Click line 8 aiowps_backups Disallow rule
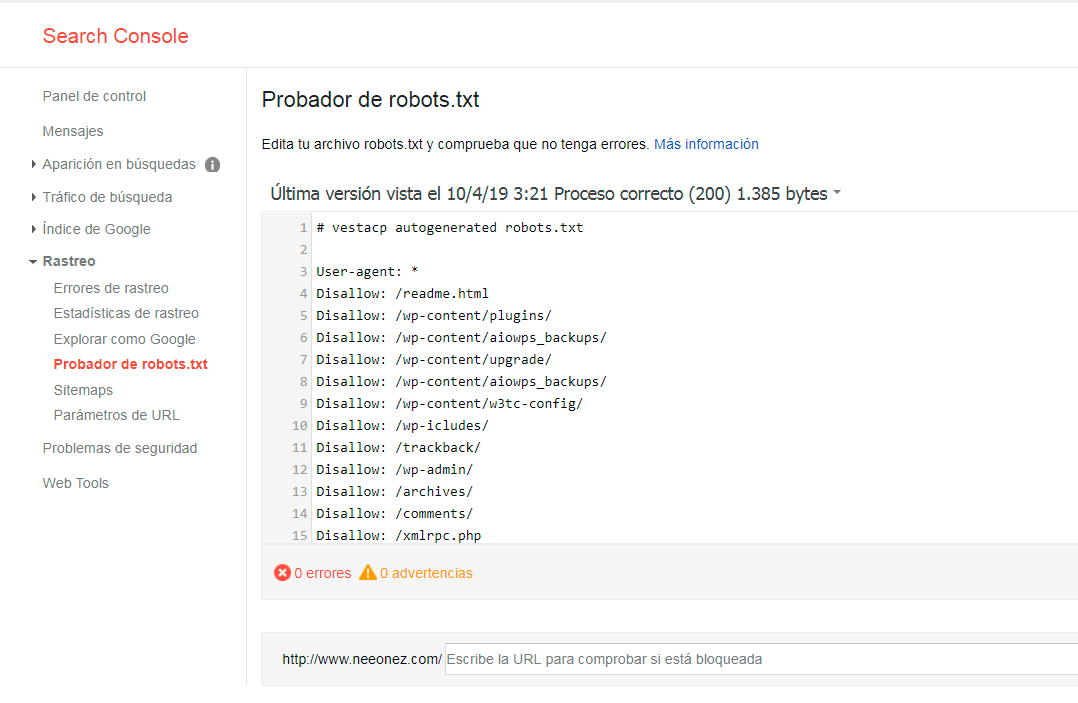 tap(461, 381)
